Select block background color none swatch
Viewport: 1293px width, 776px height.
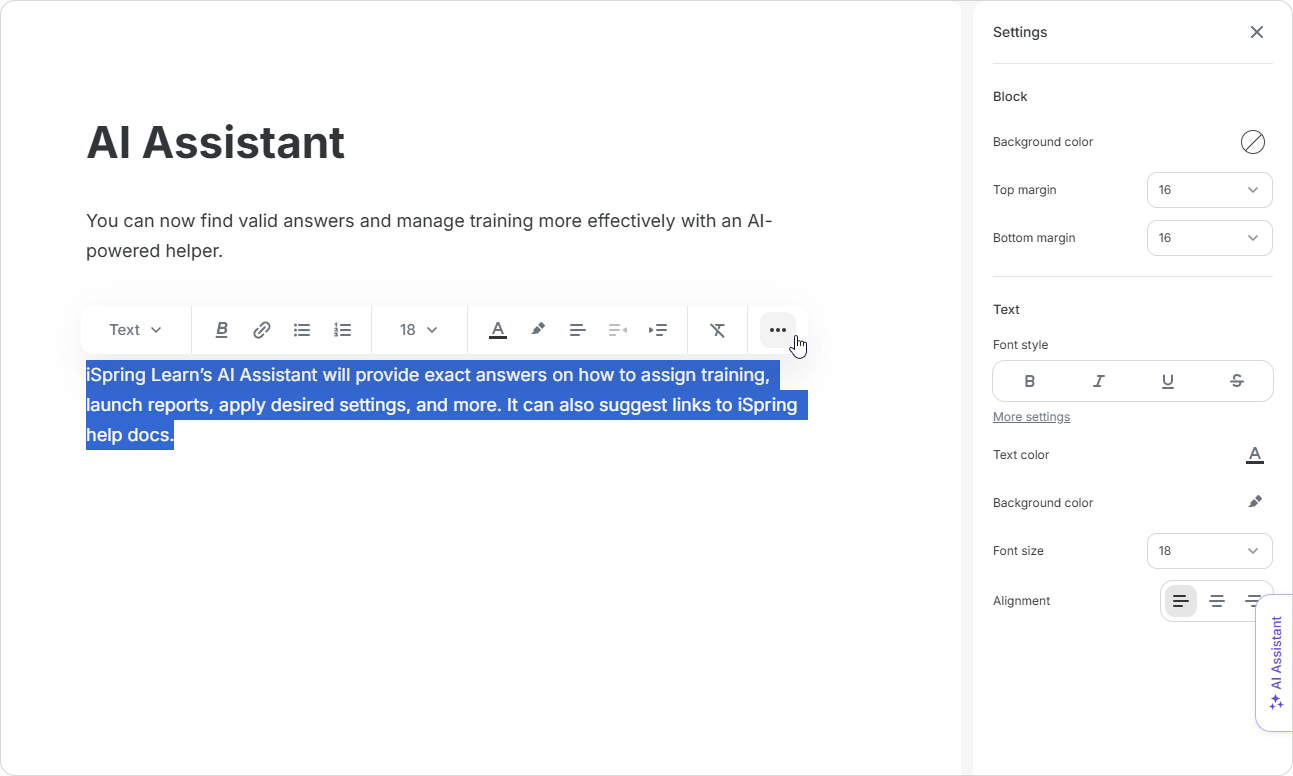coord(1253,142)
